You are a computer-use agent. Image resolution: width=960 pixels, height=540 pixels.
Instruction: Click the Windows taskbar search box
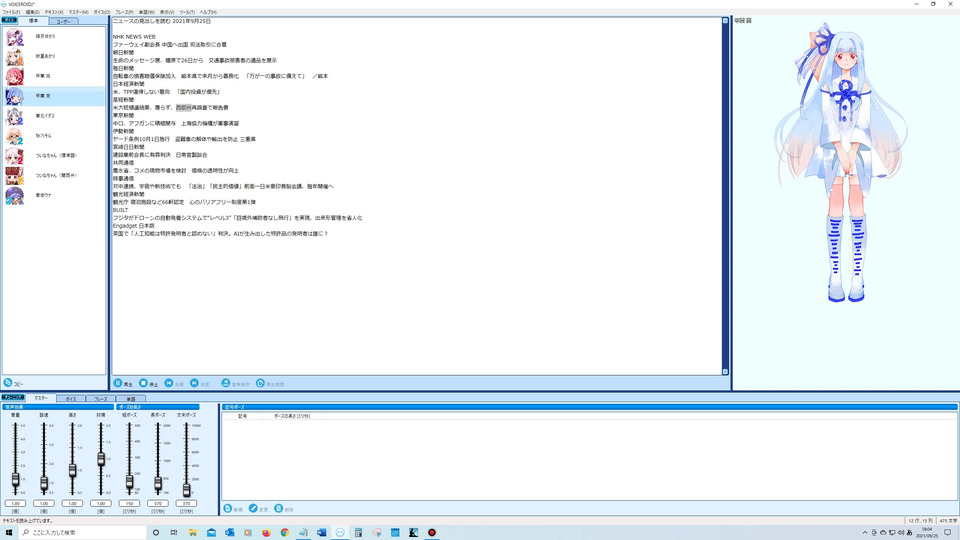[83, 533]
